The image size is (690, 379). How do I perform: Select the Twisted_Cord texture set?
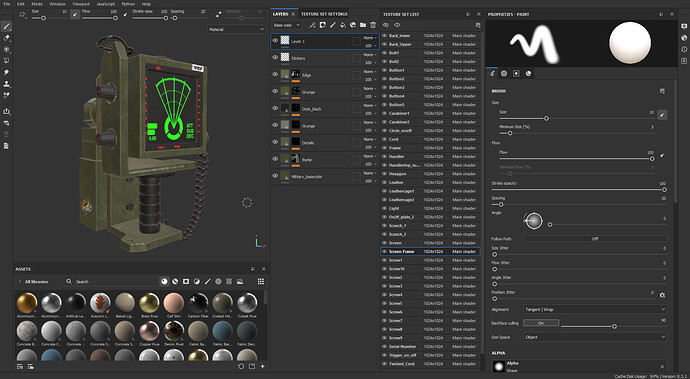coord(430,364)
